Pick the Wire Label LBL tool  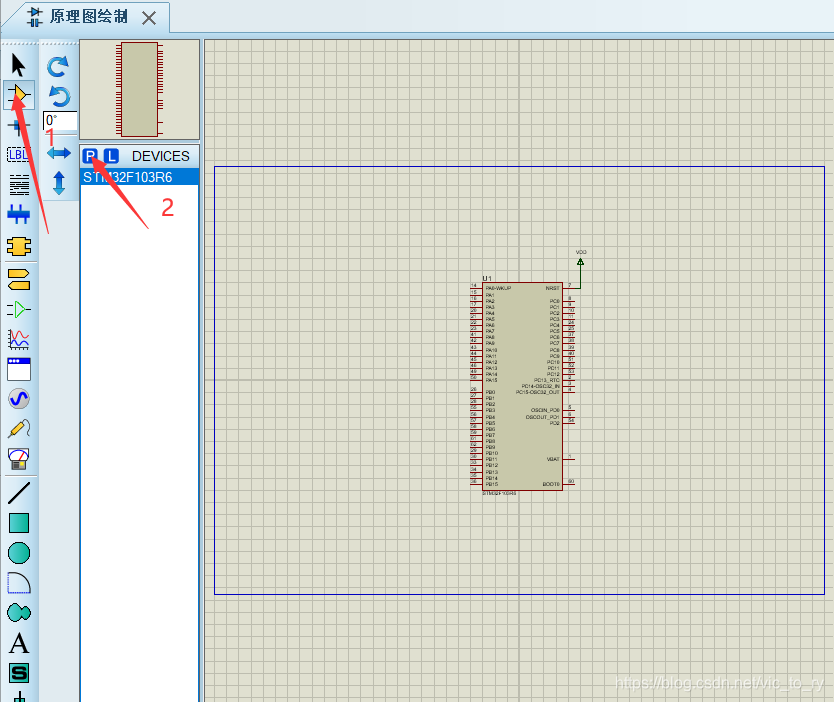[x=19, y=155]
